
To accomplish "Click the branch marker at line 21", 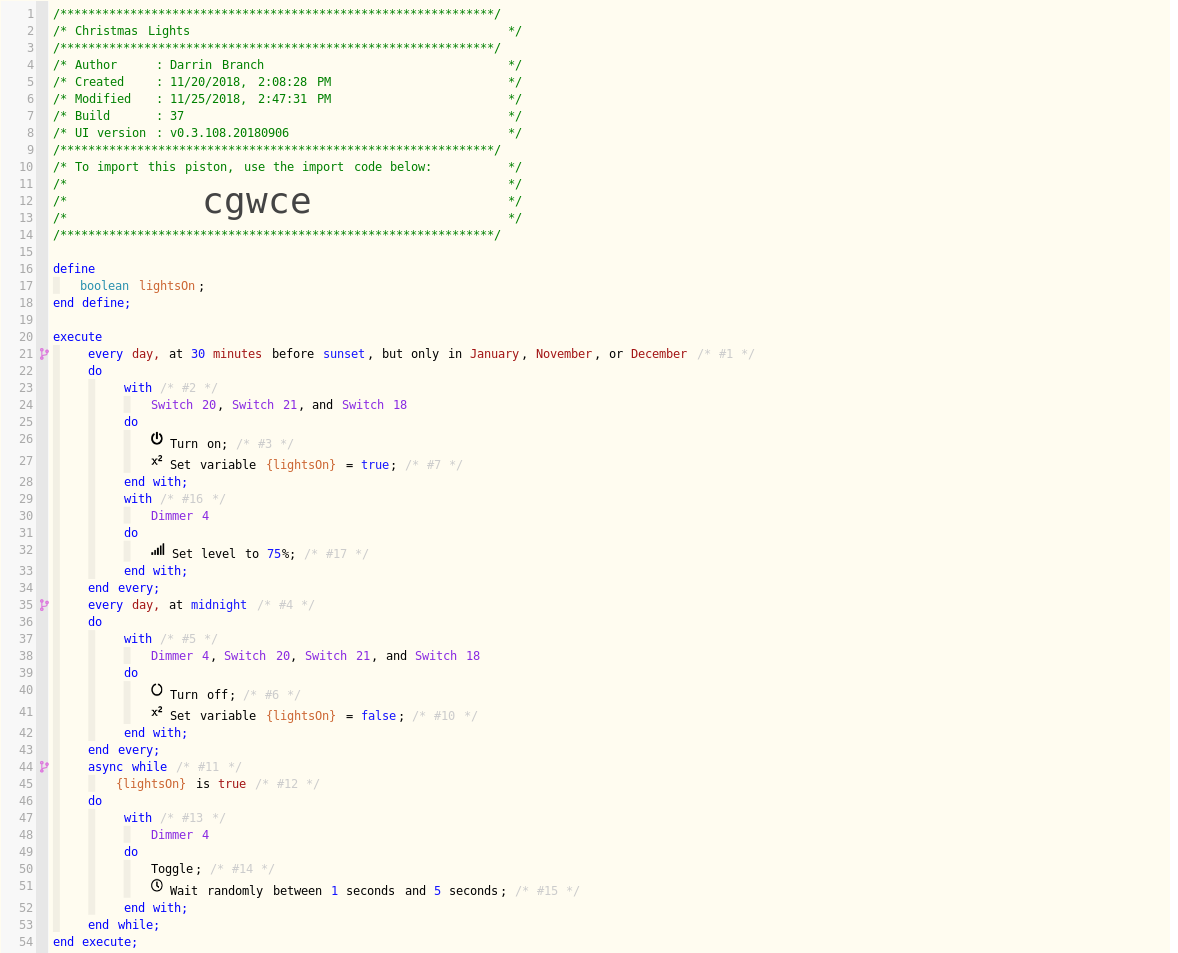I will click(x=44, y=354).
